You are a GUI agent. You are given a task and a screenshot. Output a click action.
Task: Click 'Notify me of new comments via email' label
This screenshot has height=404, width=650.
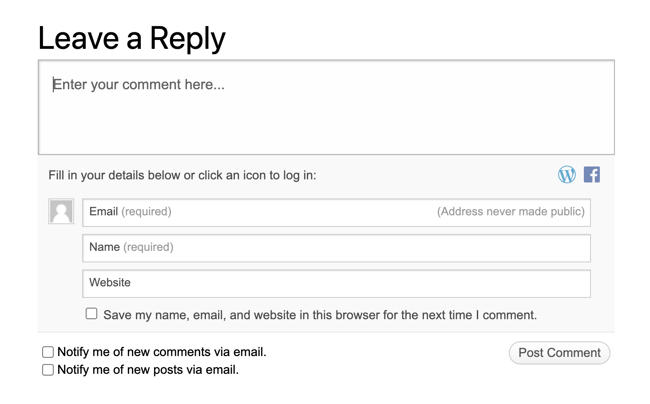162,352
